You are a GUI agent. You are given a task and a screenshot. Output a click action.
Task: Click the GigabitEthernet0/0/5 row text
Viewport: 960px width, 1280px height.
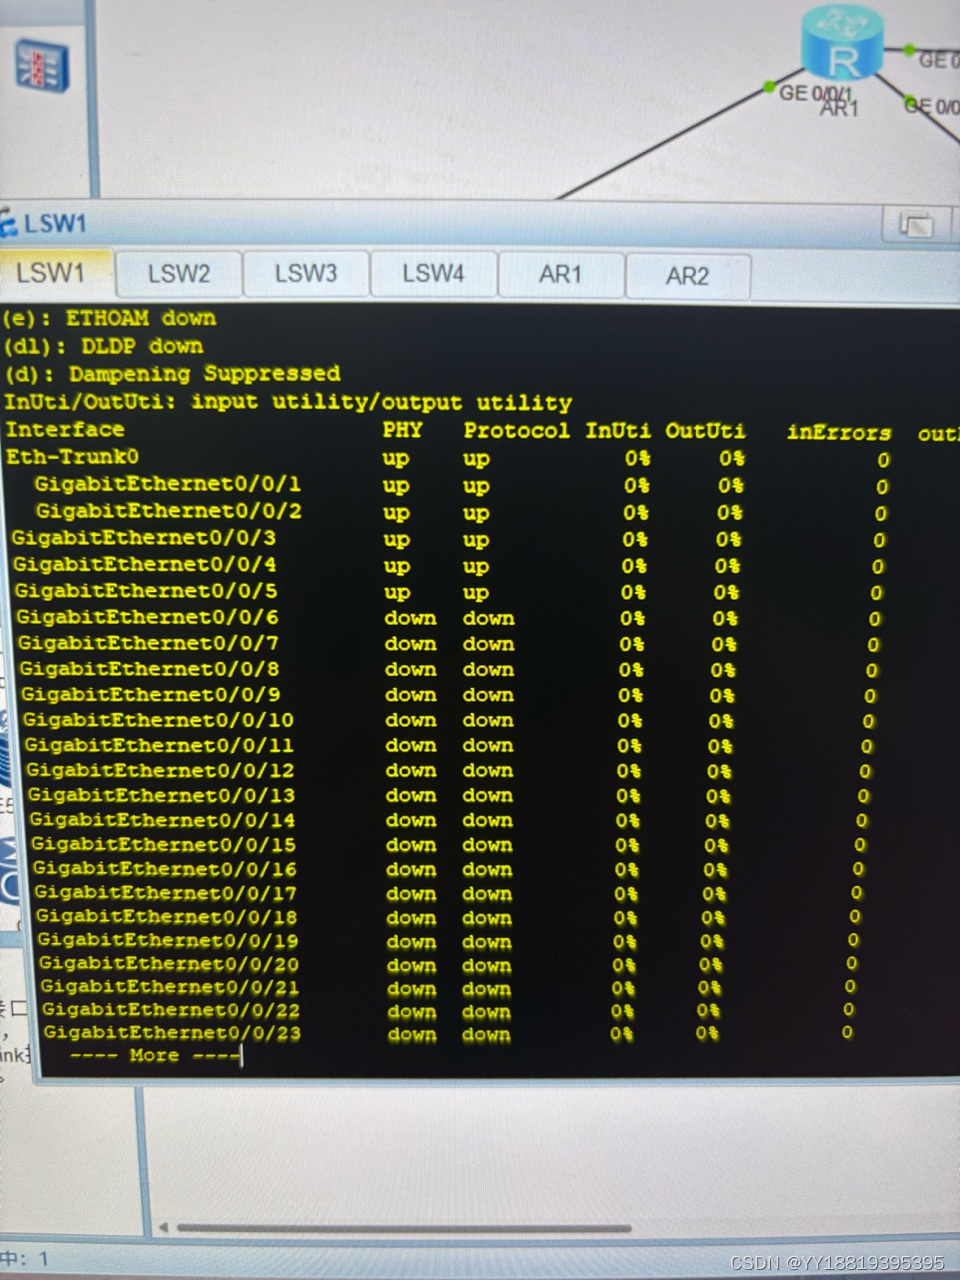[x=146, y=591]
